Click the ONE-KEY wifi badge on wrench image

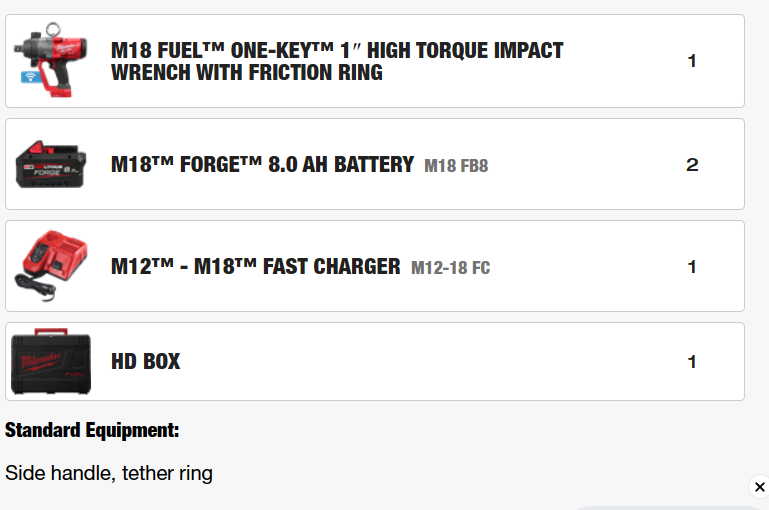pyautogui.click(x=28, y=76)
